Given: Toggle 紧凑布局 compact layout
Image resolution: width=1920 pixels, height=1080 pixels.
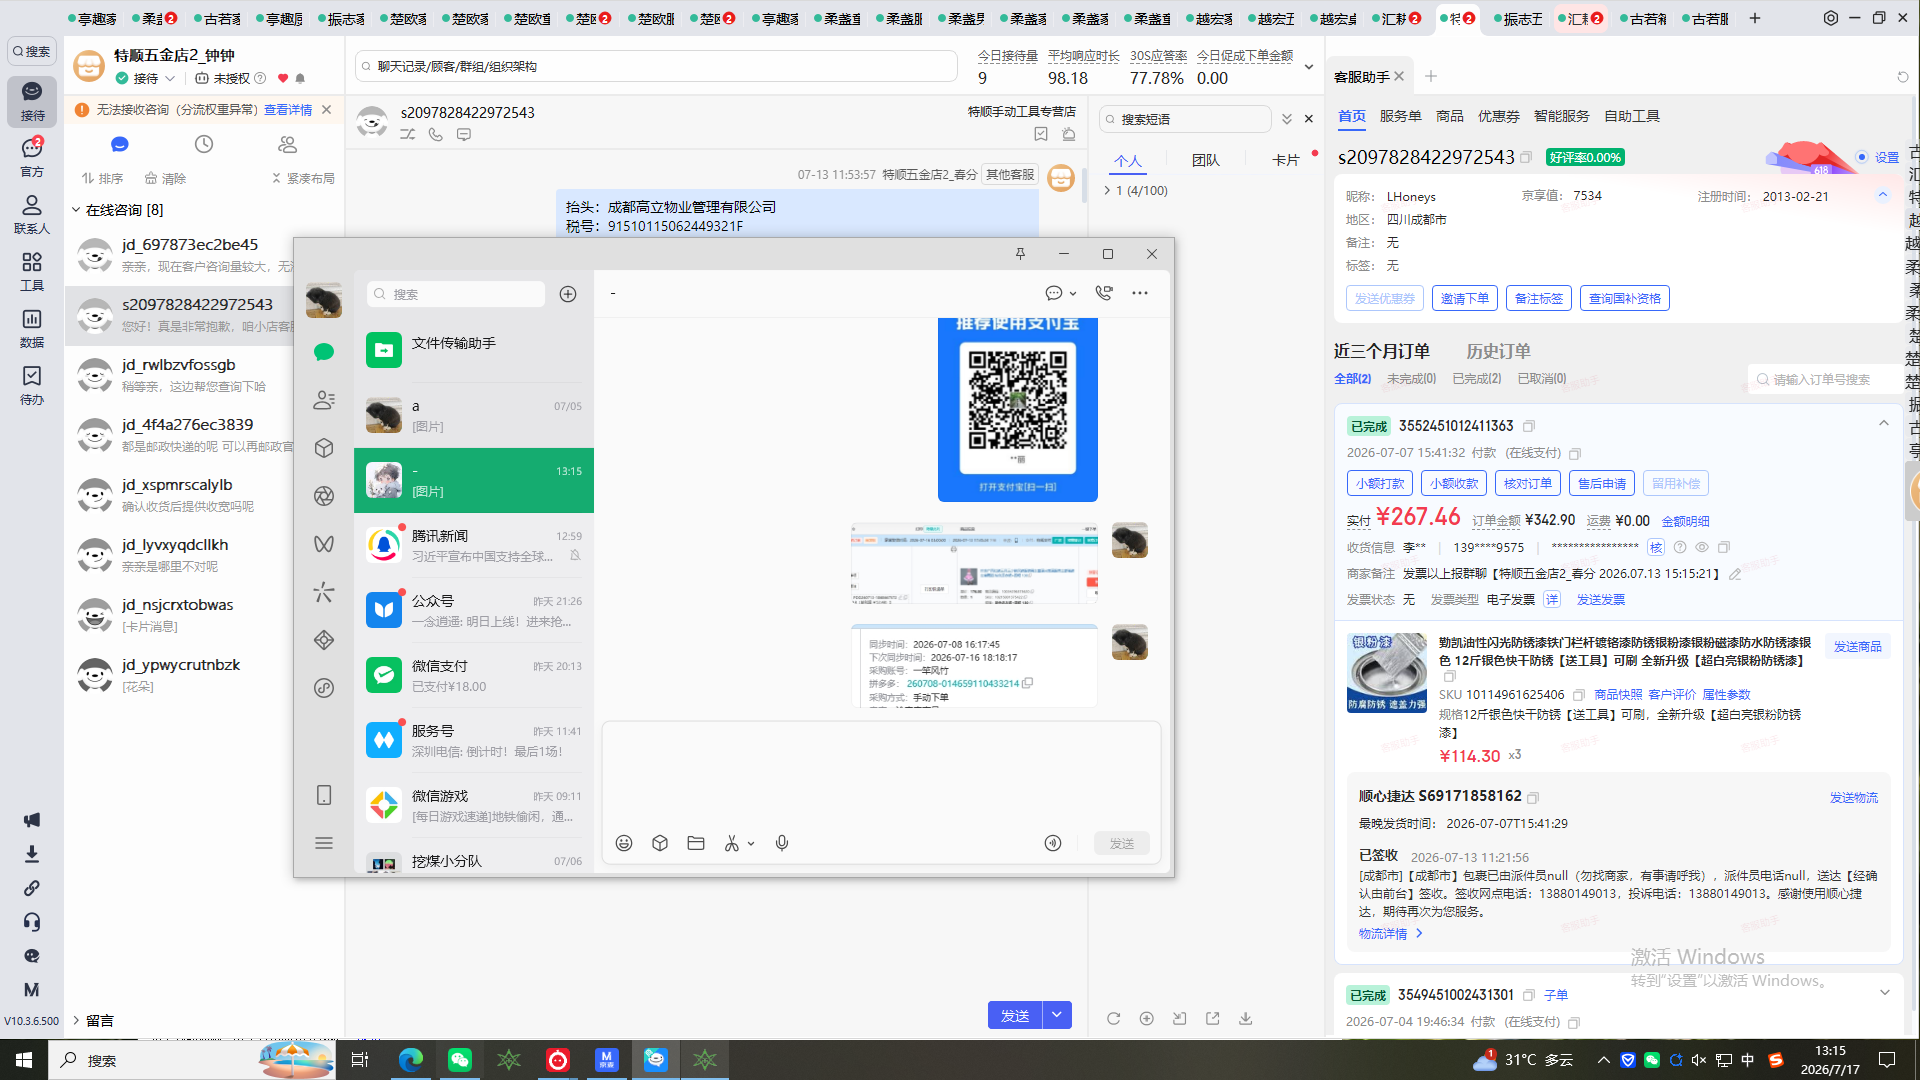Looking at the screenshot, I should (x=303, y=178).
